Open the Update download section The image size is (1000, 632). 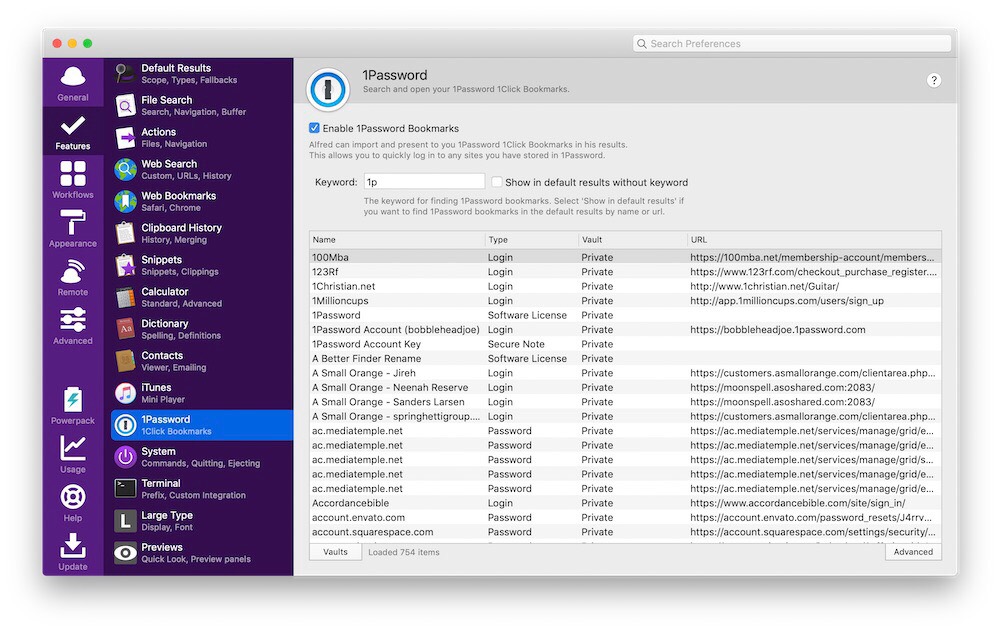click(x=73, y=552)
